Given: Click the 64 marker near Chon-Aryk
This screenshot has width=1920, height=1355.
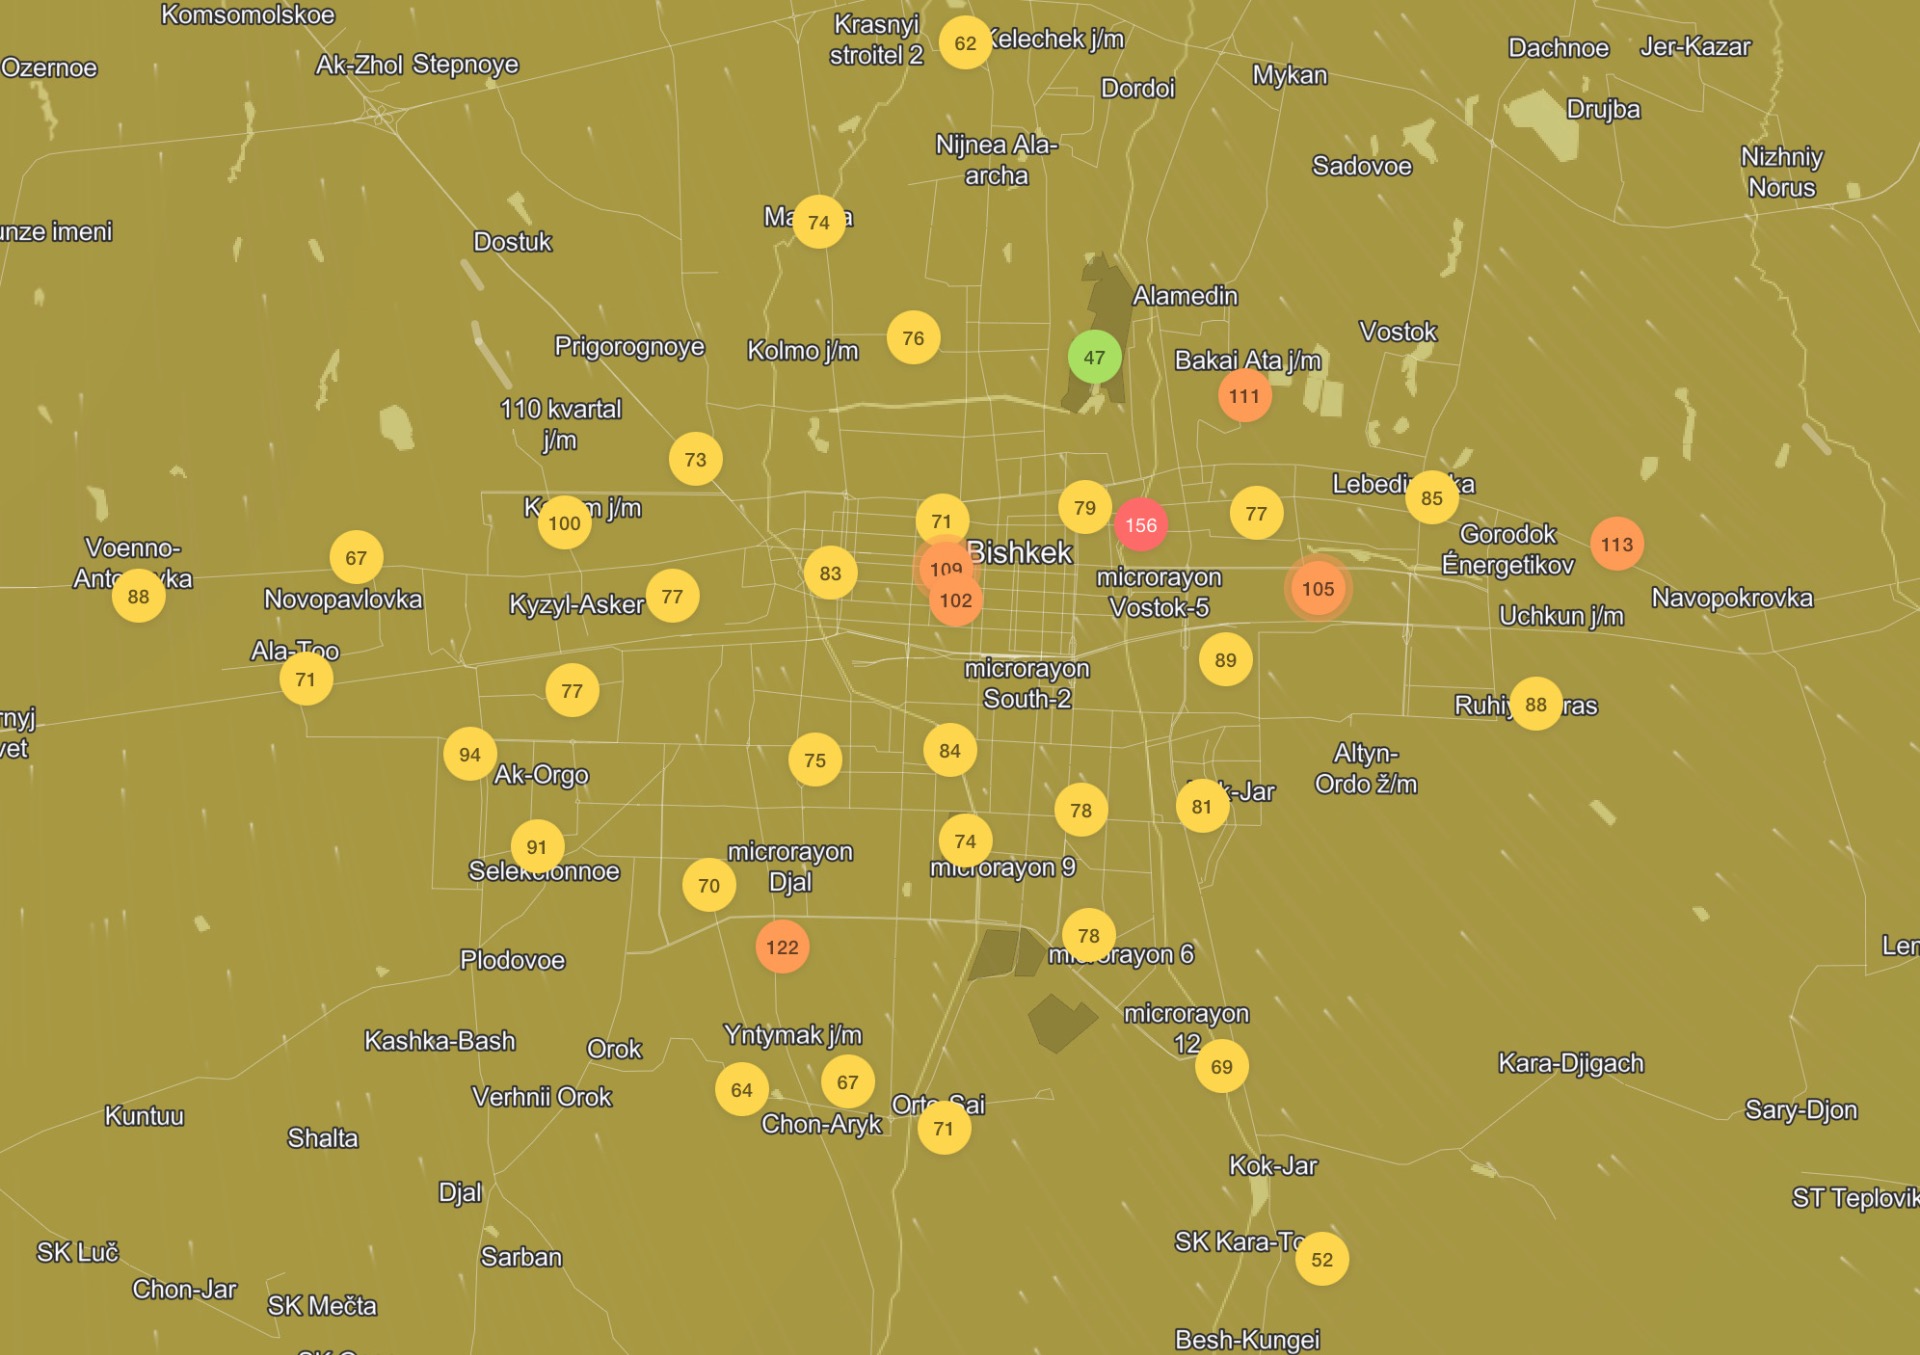Looking at the screenshot, I should pyautogui.click(x=741, y=1090).
